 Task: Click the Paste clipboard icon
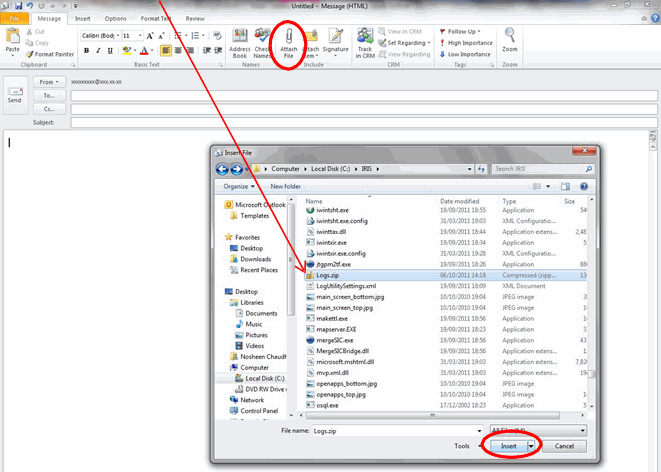coord(12,36)
